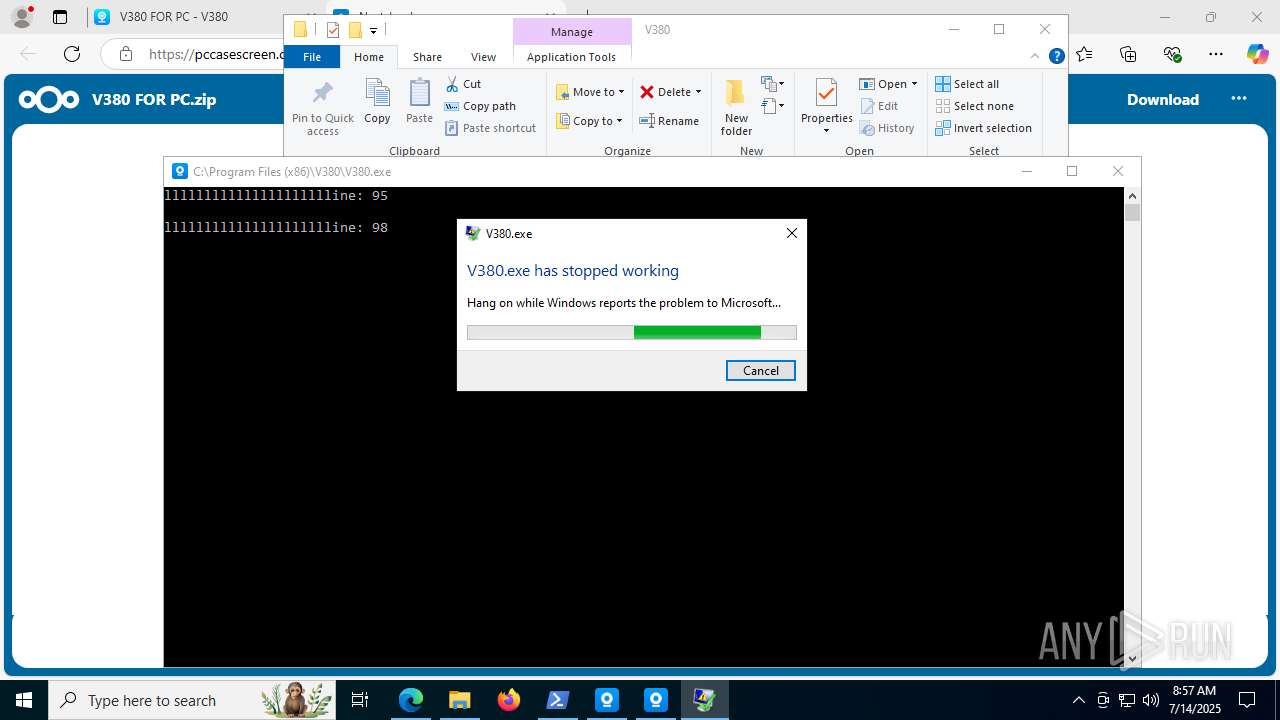Click the Copy icon in Clipboard group
The height and width of the screenshot is (720, 1280).
click(377, 94)
